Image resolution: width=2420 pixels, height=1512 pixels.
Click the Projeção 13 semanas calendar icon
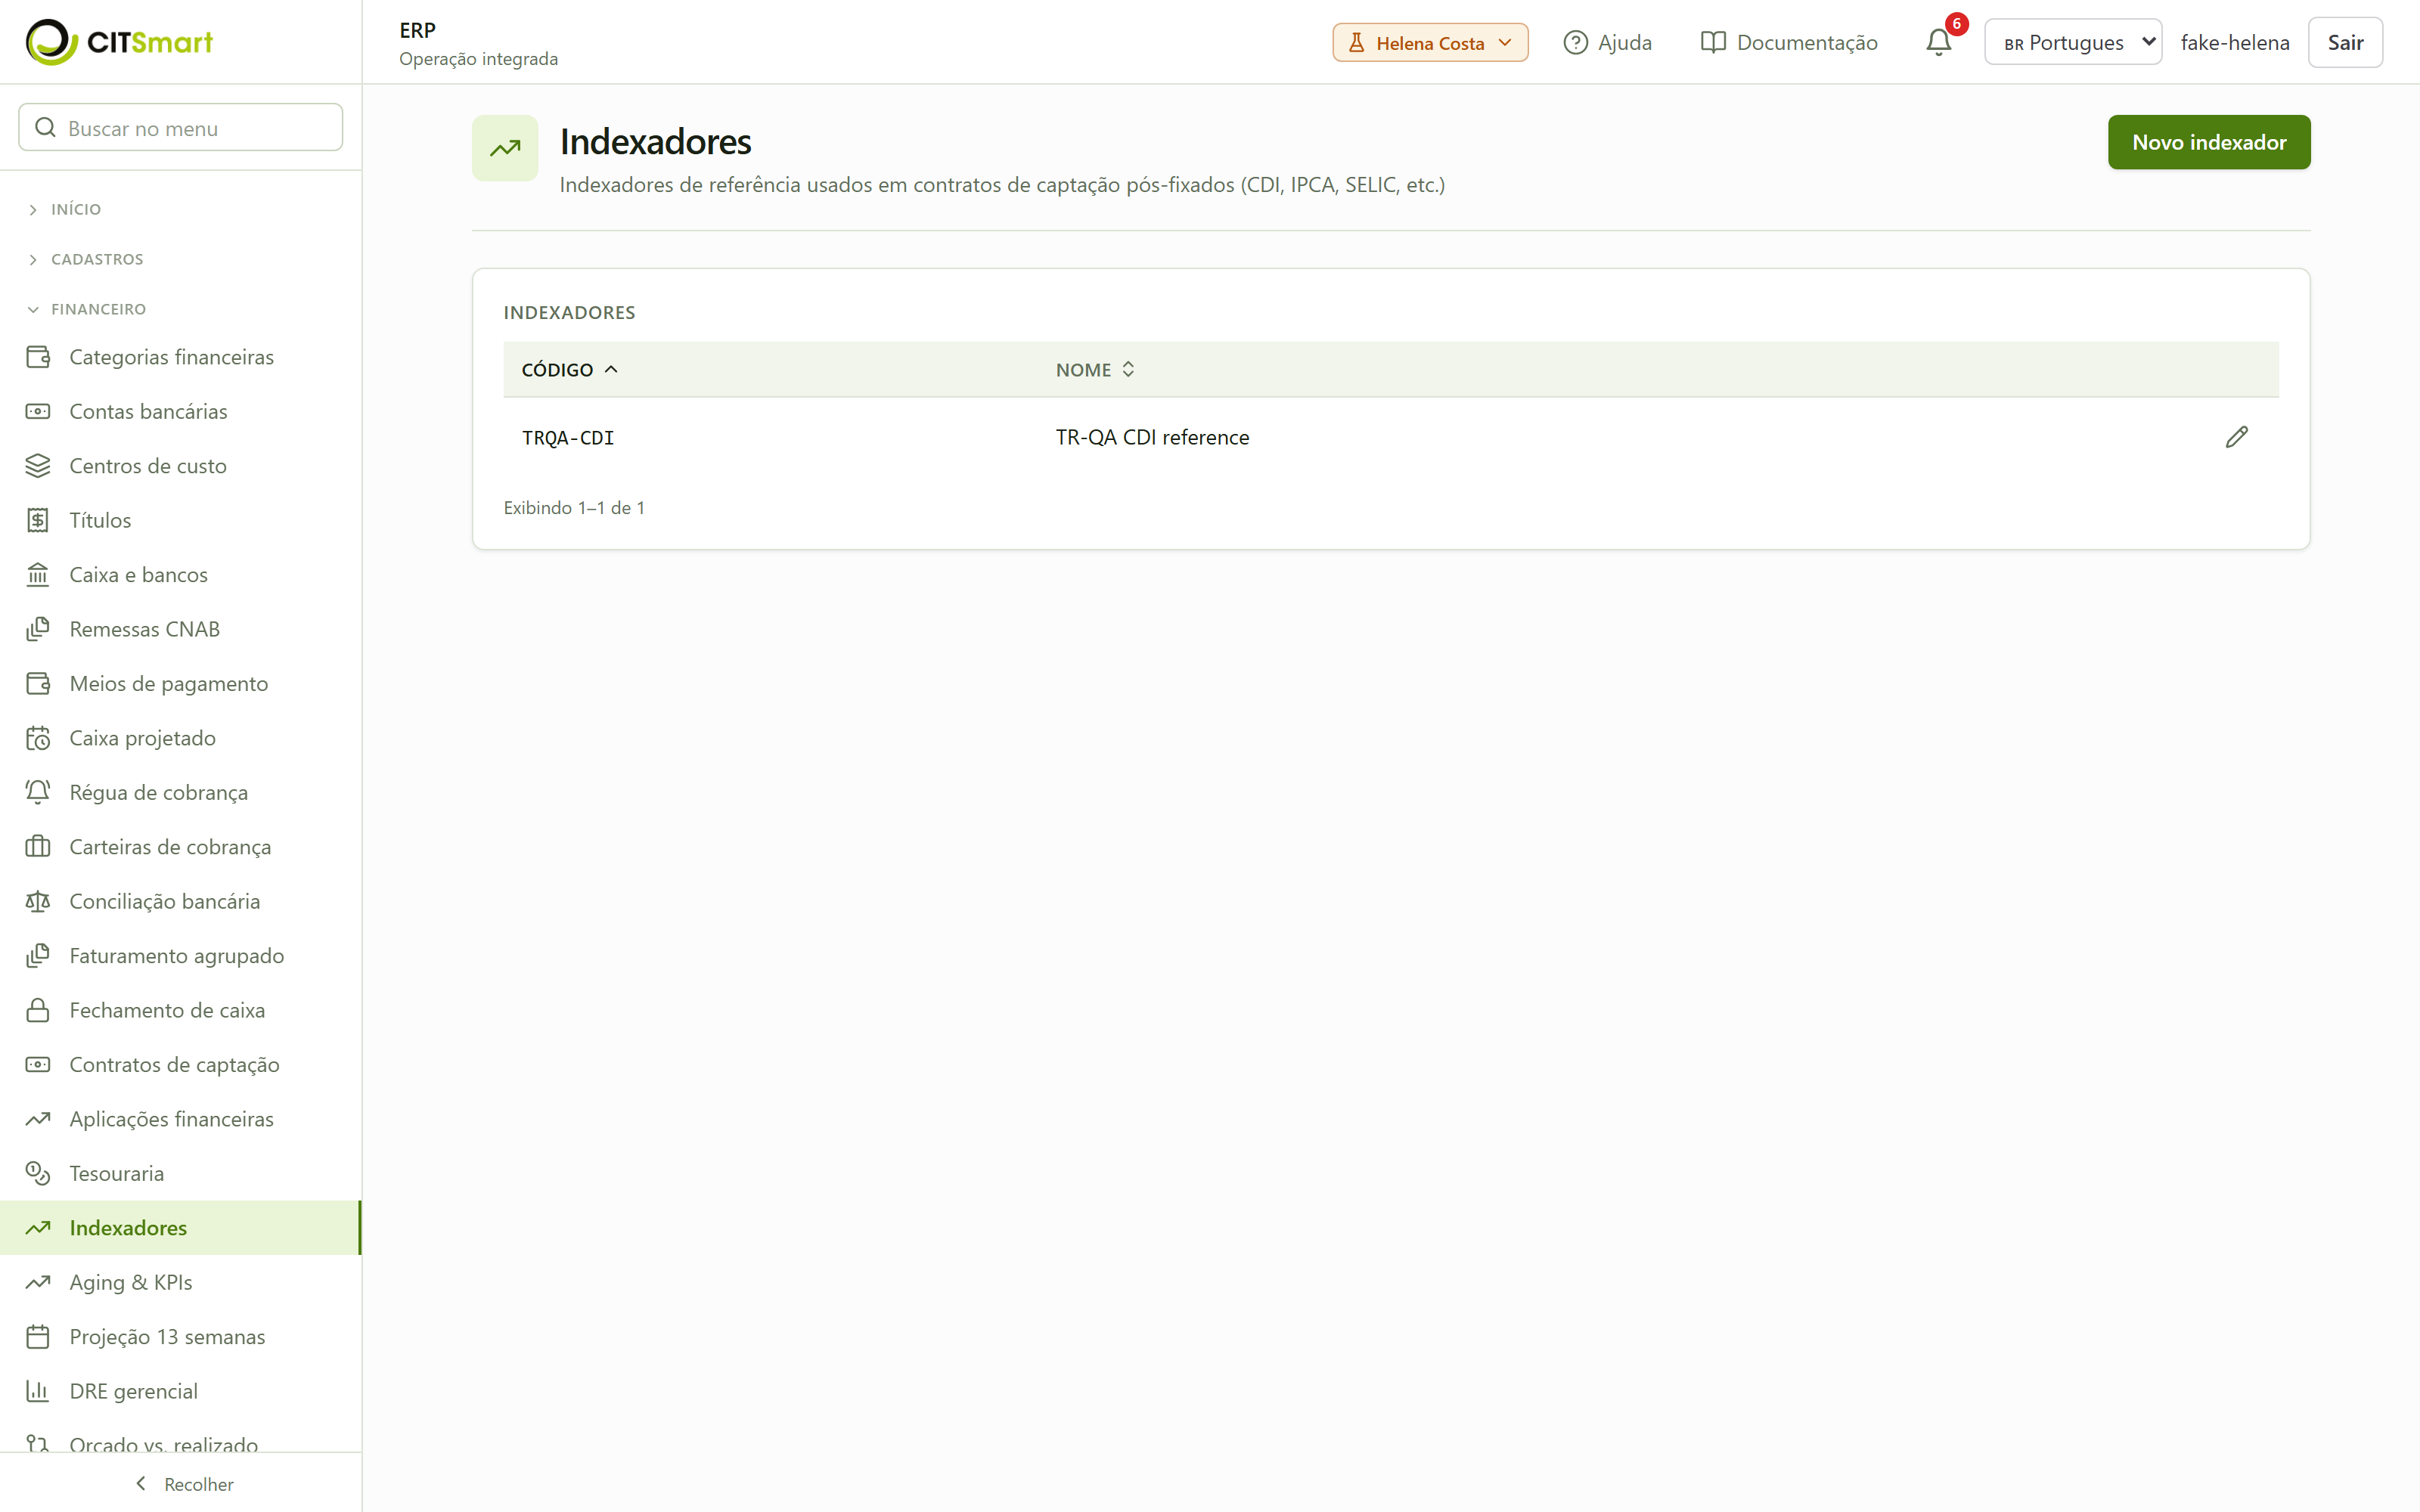pyautogui.click(x=38, y=1337)
